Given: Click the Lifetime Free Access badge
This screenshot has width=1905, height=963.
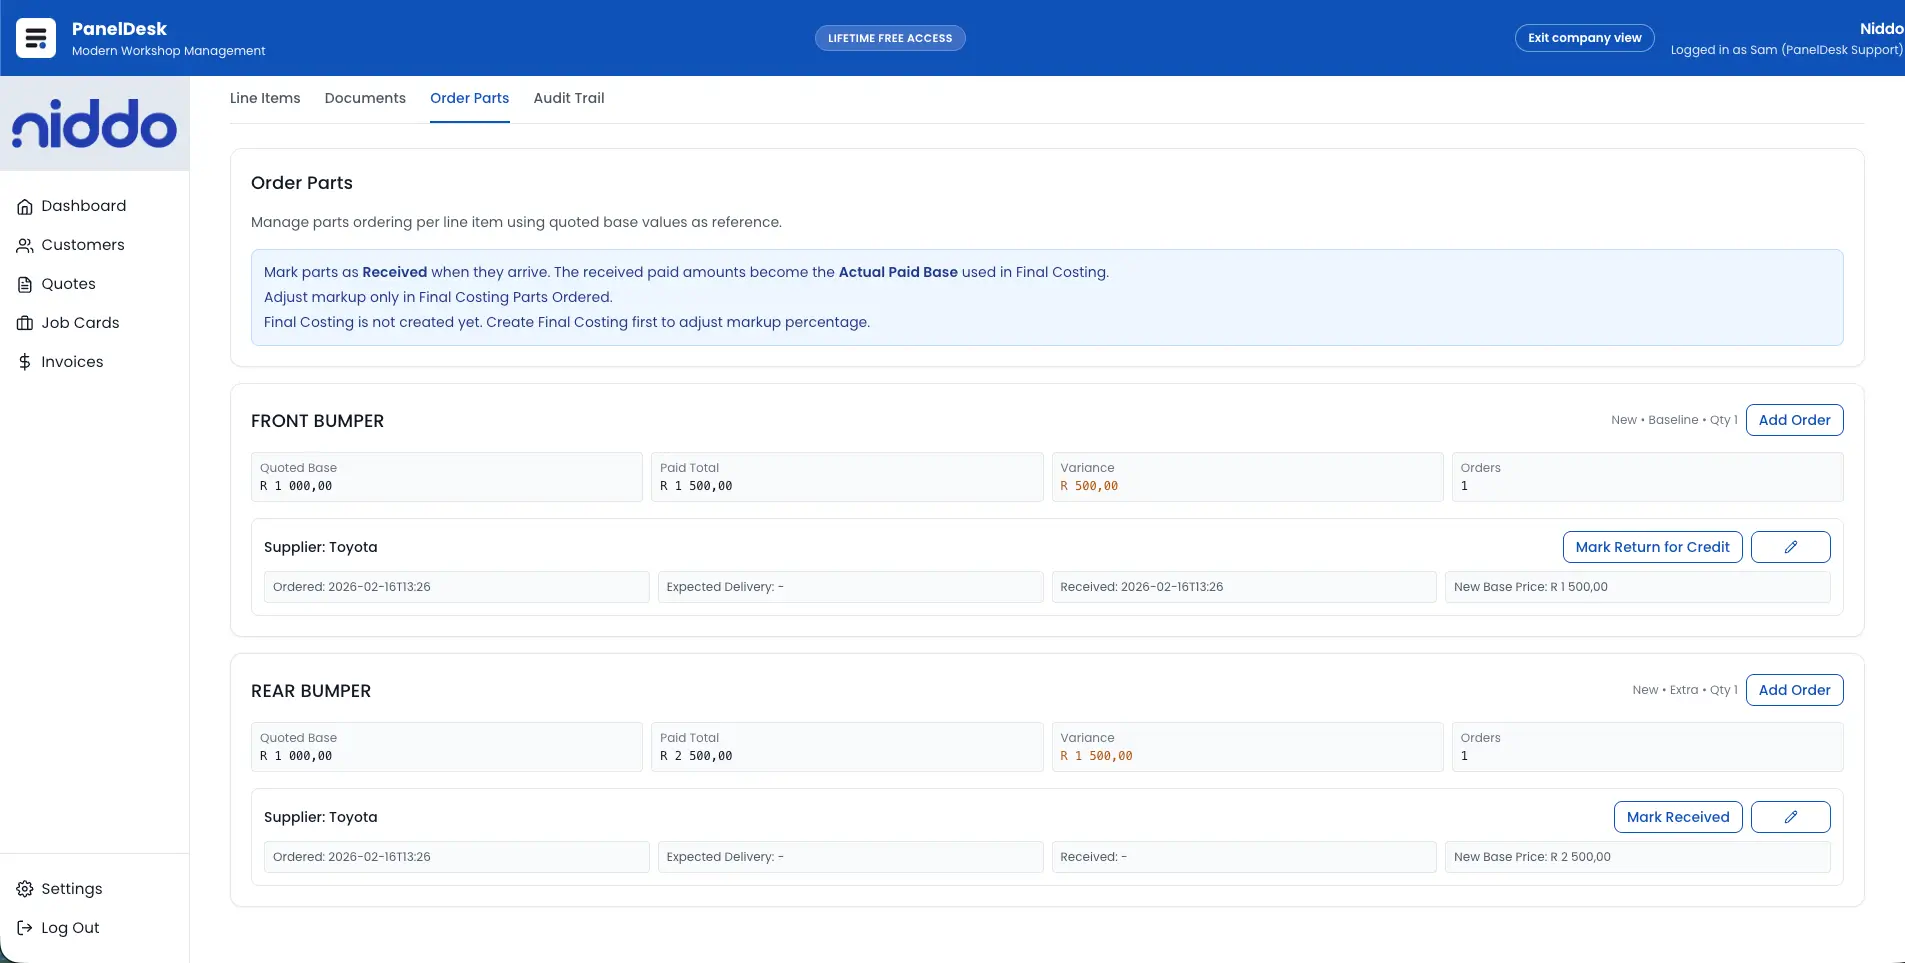Looking at the screenshot, I should click(x=890, y=38).
